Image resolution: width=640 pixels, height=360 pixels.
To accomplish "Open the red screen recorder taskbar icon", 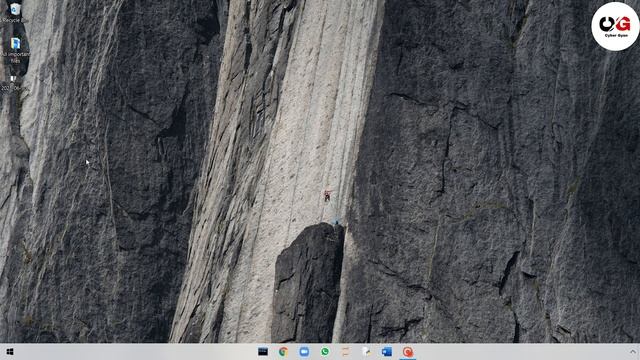I will point(407,351).
